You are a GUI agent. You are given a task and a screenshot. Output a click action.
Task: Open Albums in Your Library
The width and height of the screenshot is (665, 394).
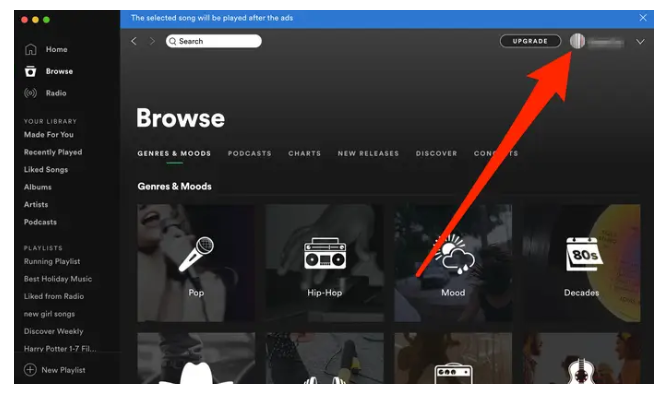(x=38, y=187)
